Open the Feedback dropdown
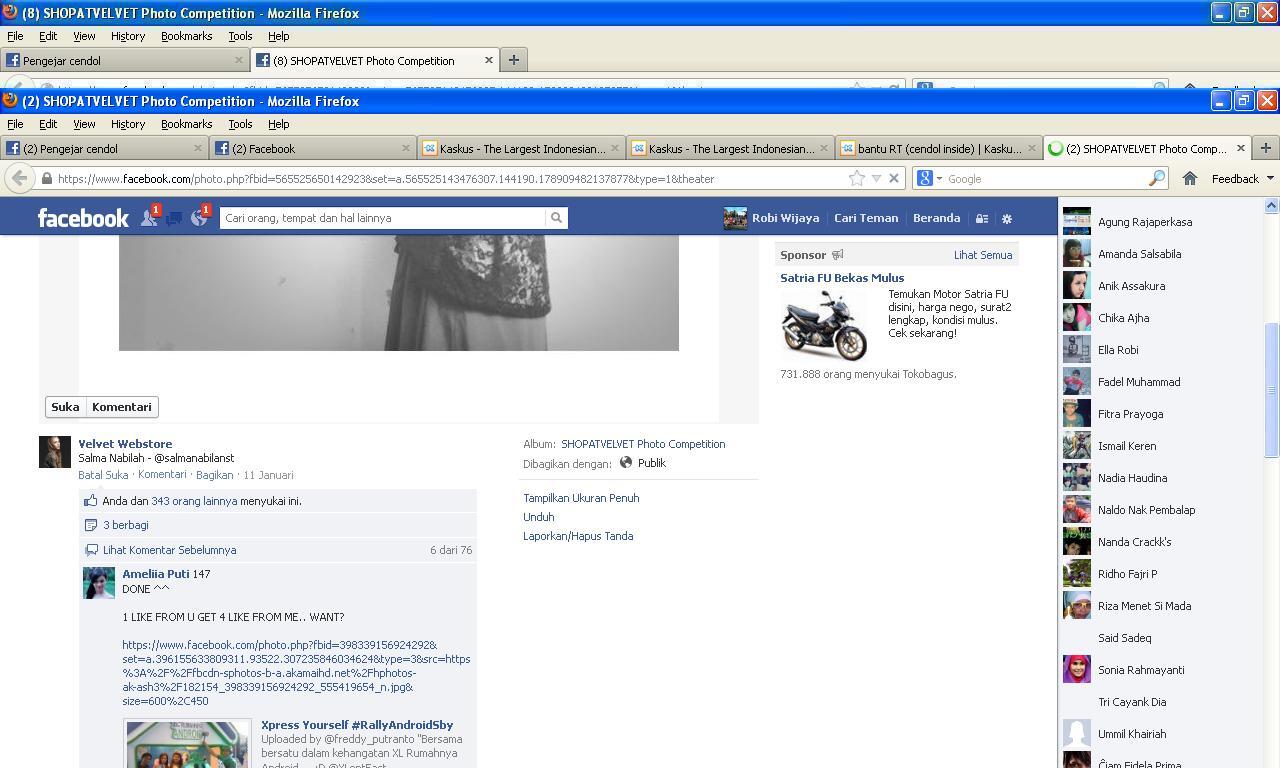Image resolution: width=1280 pixels, height=768 pixels. pyautogui.click(x=1242, y=178)
